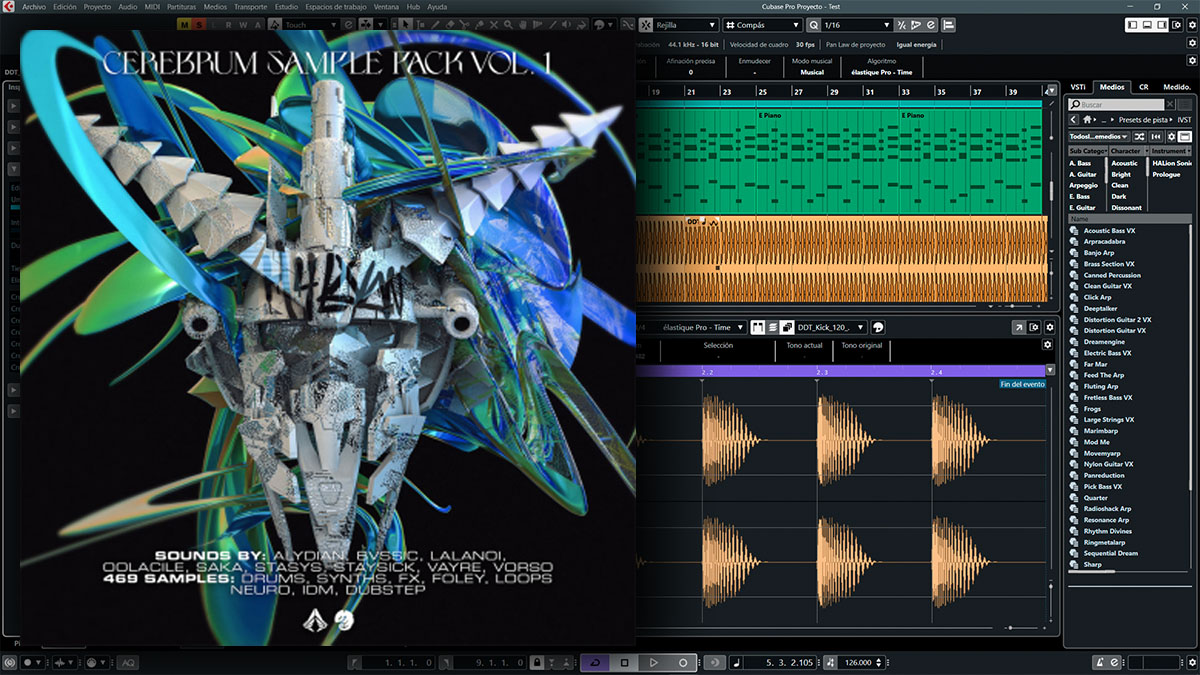Click the Fin del evento event end marker
Image resolution: width=1200 pixels, height=675 pixels.
pyautogui.click(x=1022, y=384)
